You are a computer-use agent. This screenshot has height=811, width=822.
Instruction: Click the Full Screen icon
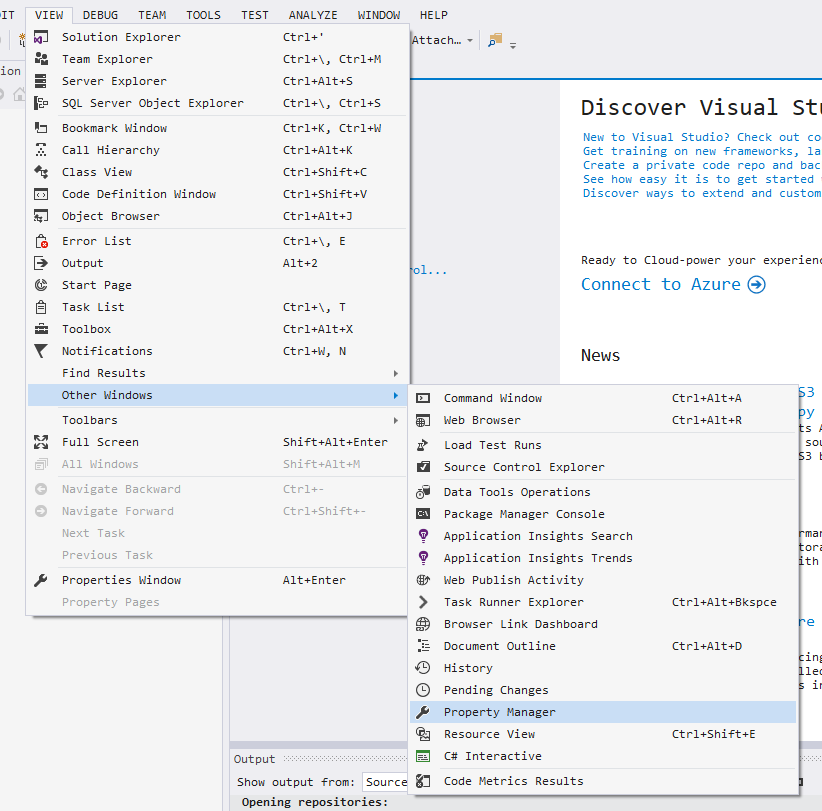(41, 443)
